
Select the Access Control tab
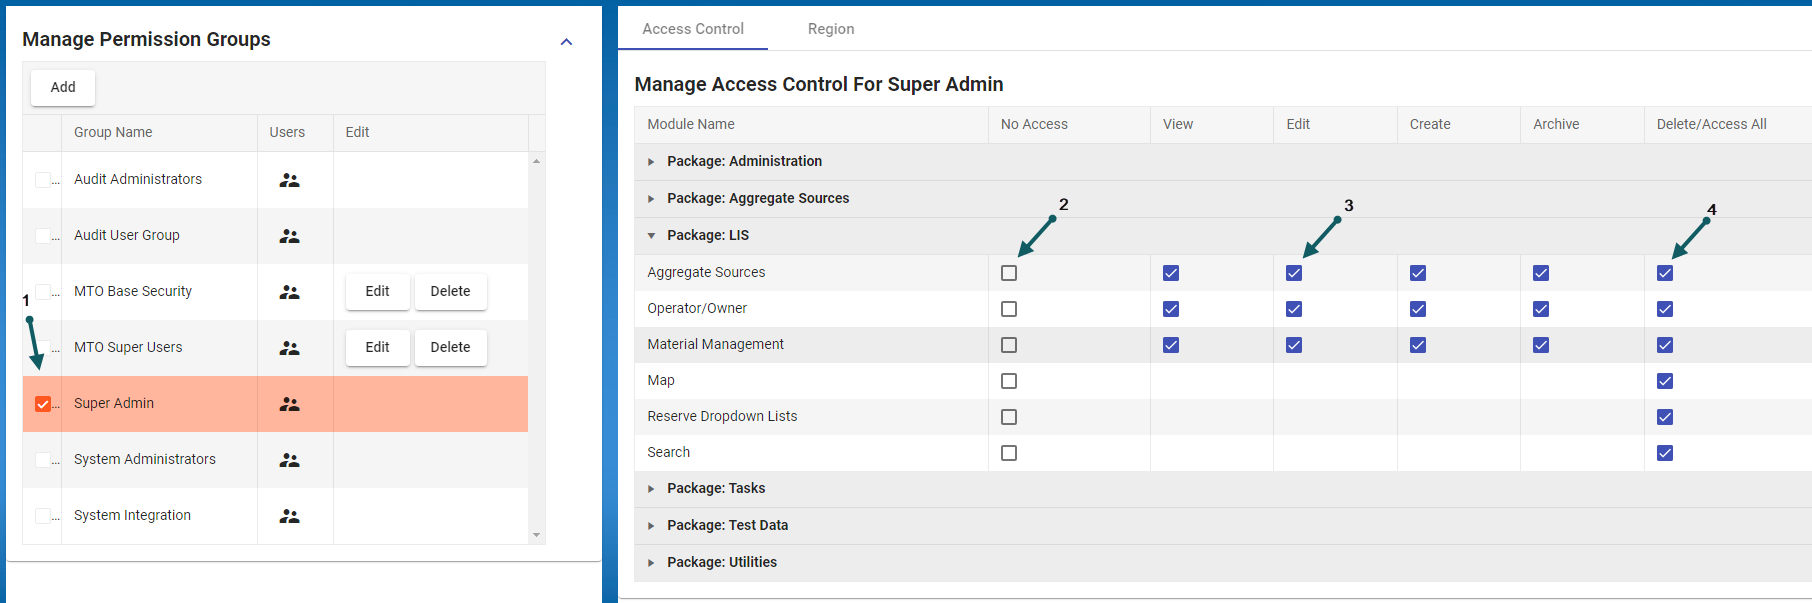[693, 29]
